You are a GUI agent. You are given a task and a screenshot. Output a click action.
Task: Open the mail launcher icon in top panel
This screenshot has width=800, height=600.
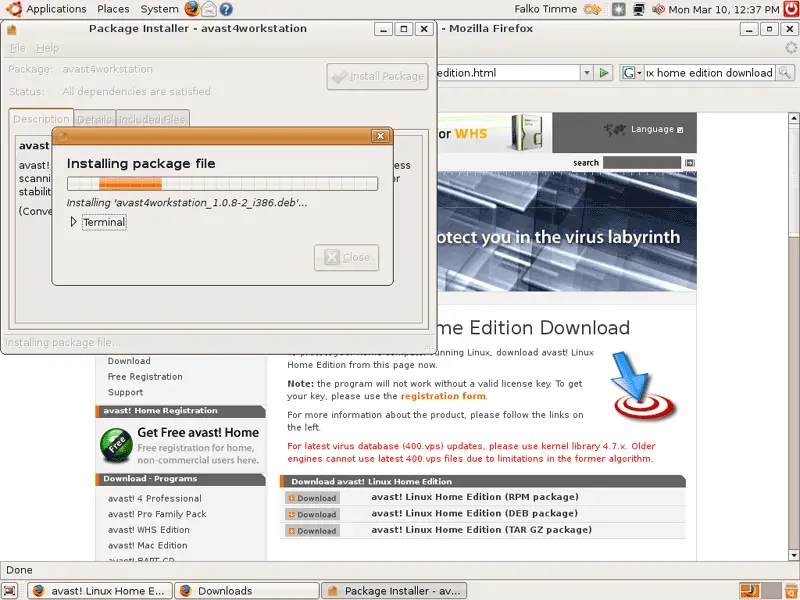pos(209,9)
